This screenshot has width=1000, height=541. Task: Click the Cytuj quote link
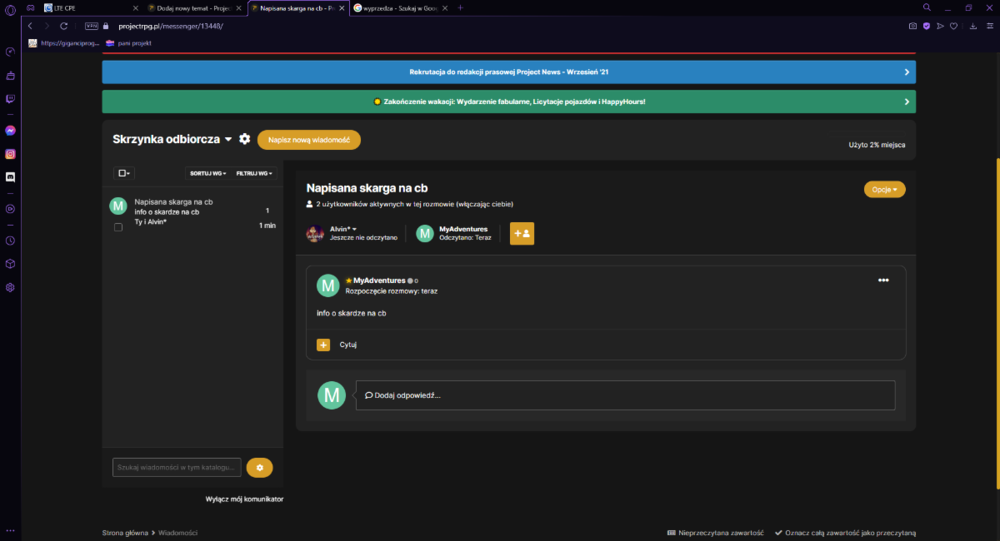click(348, 345)
